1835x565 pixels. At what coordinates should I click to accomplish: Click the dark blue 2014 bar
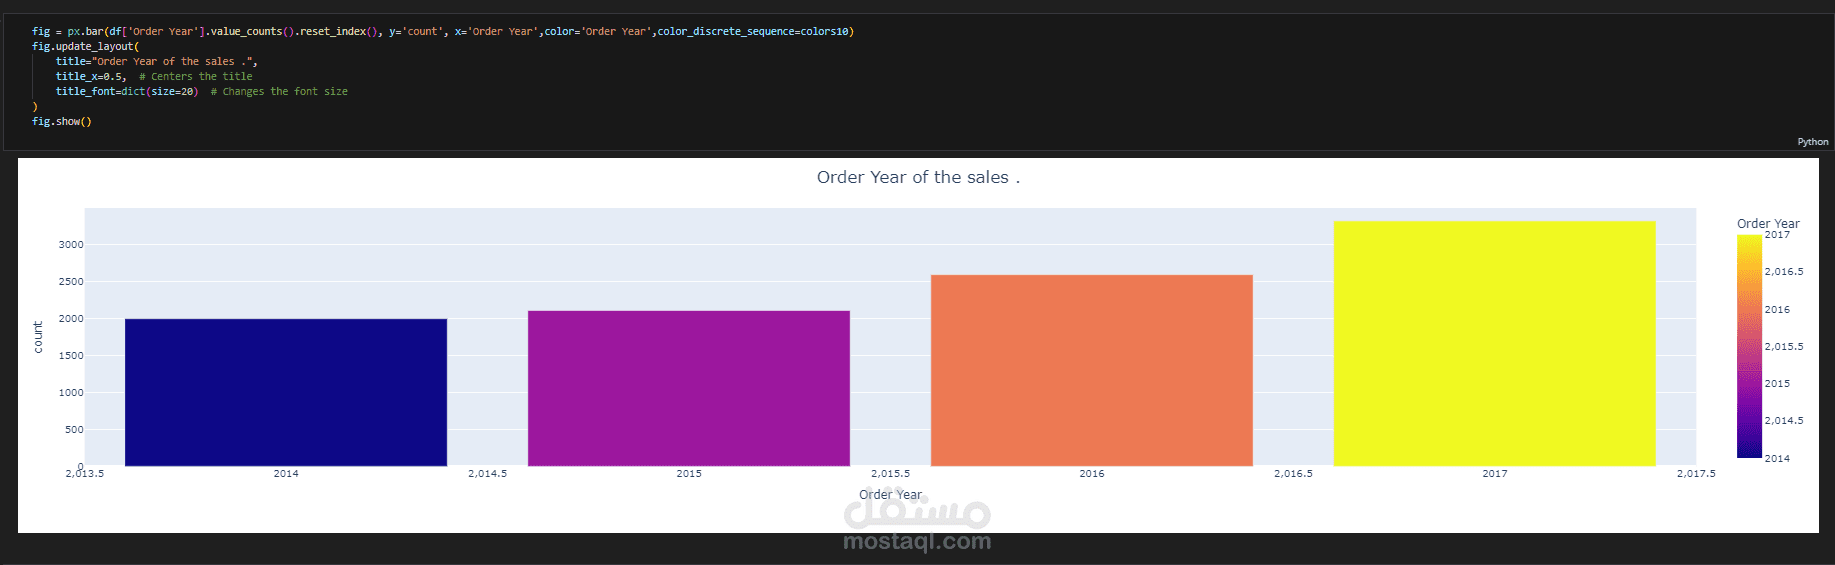click(286, 392)
